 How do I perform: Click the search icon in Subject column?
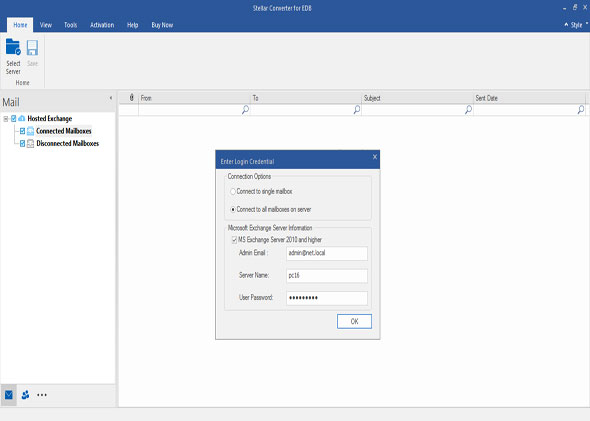click(468, 109)
